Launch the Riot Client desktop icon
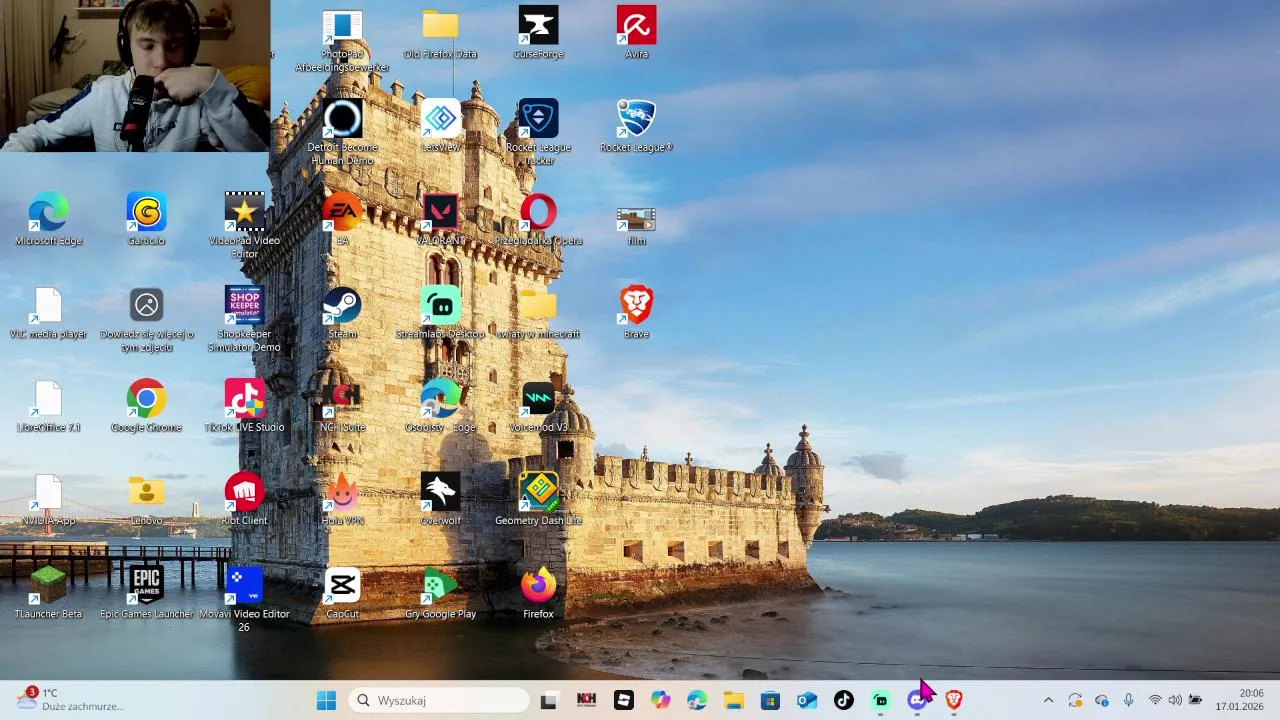The width and height of the screenshot is (1280, 720). point(244,499)
